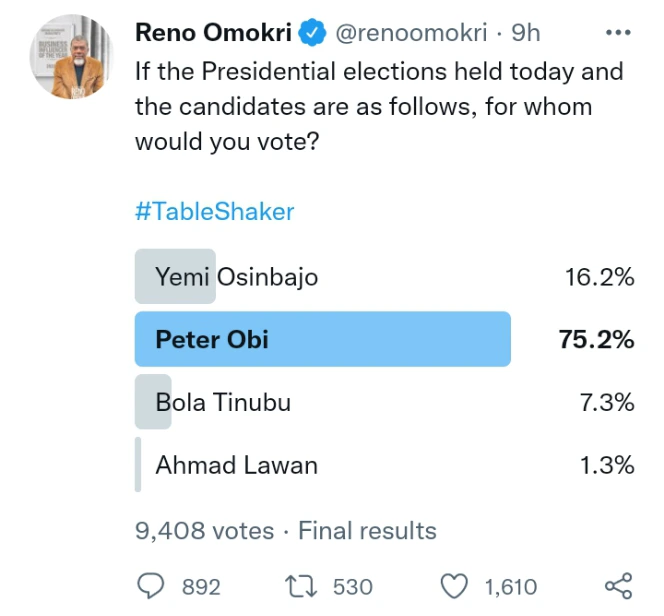Click the 1,610 likes count

pyautogui.click(x=511, y=587)
